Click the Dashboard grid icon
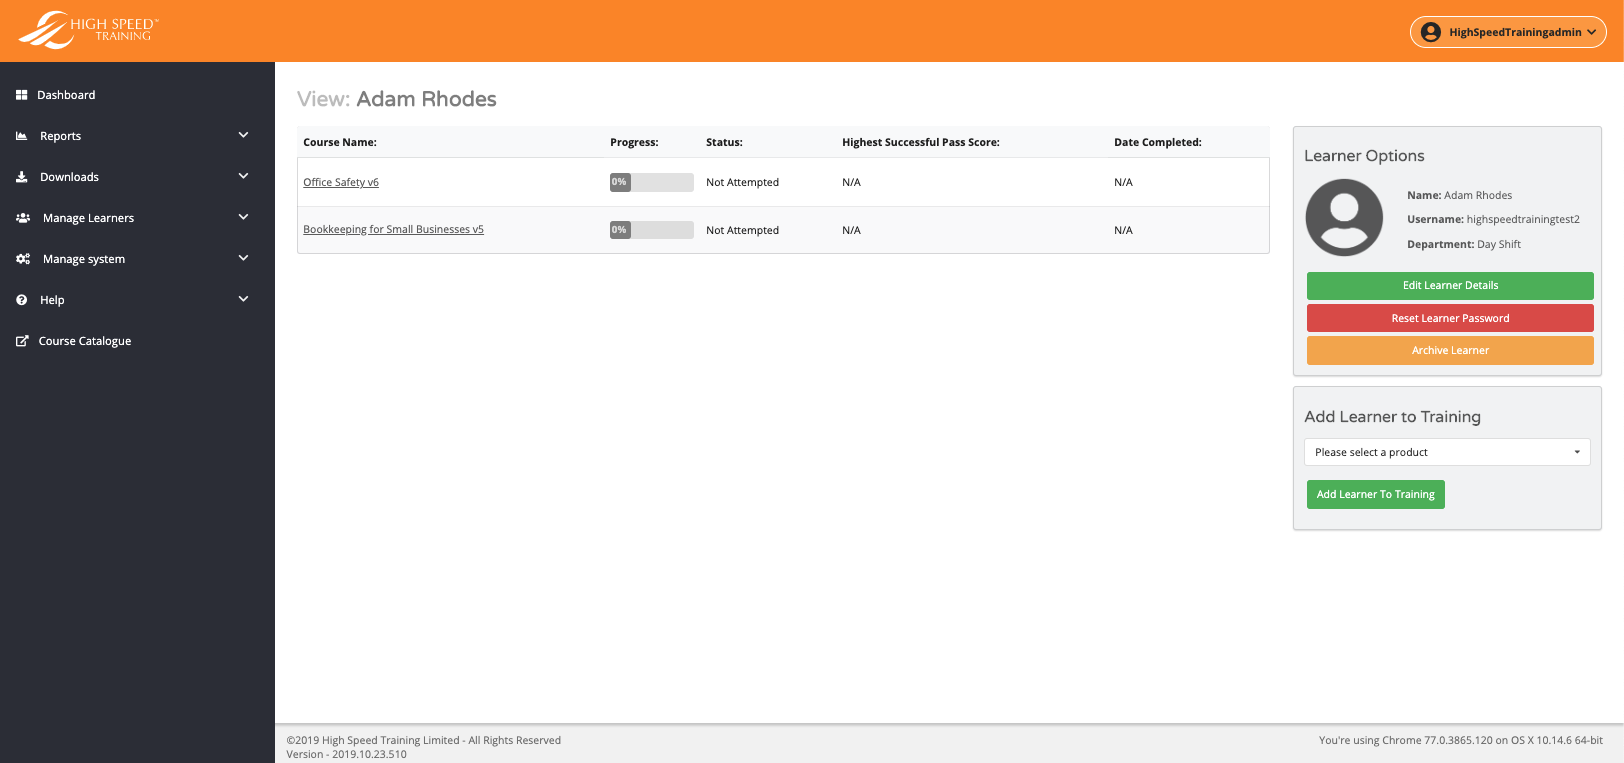Image resolution: width=1624 pixels, height=763 pixels. pos(22,95)
